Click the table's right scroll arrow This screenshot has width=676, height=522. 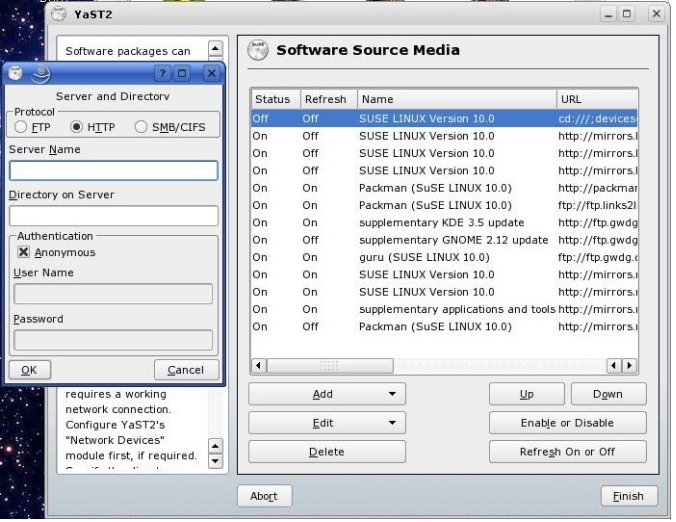coord(629,366)
